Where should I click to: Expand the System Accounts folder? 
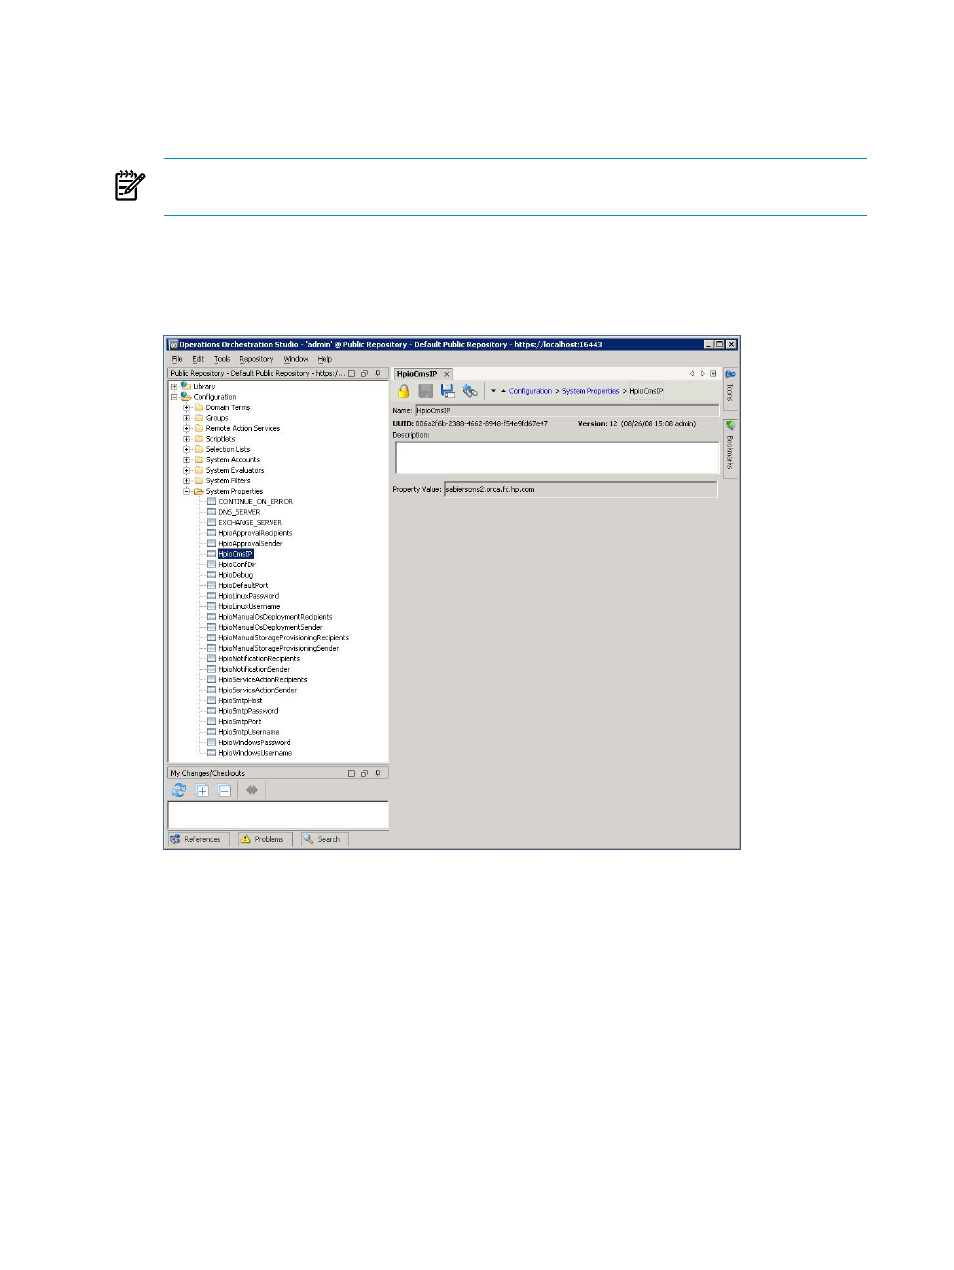coord(186,460)
